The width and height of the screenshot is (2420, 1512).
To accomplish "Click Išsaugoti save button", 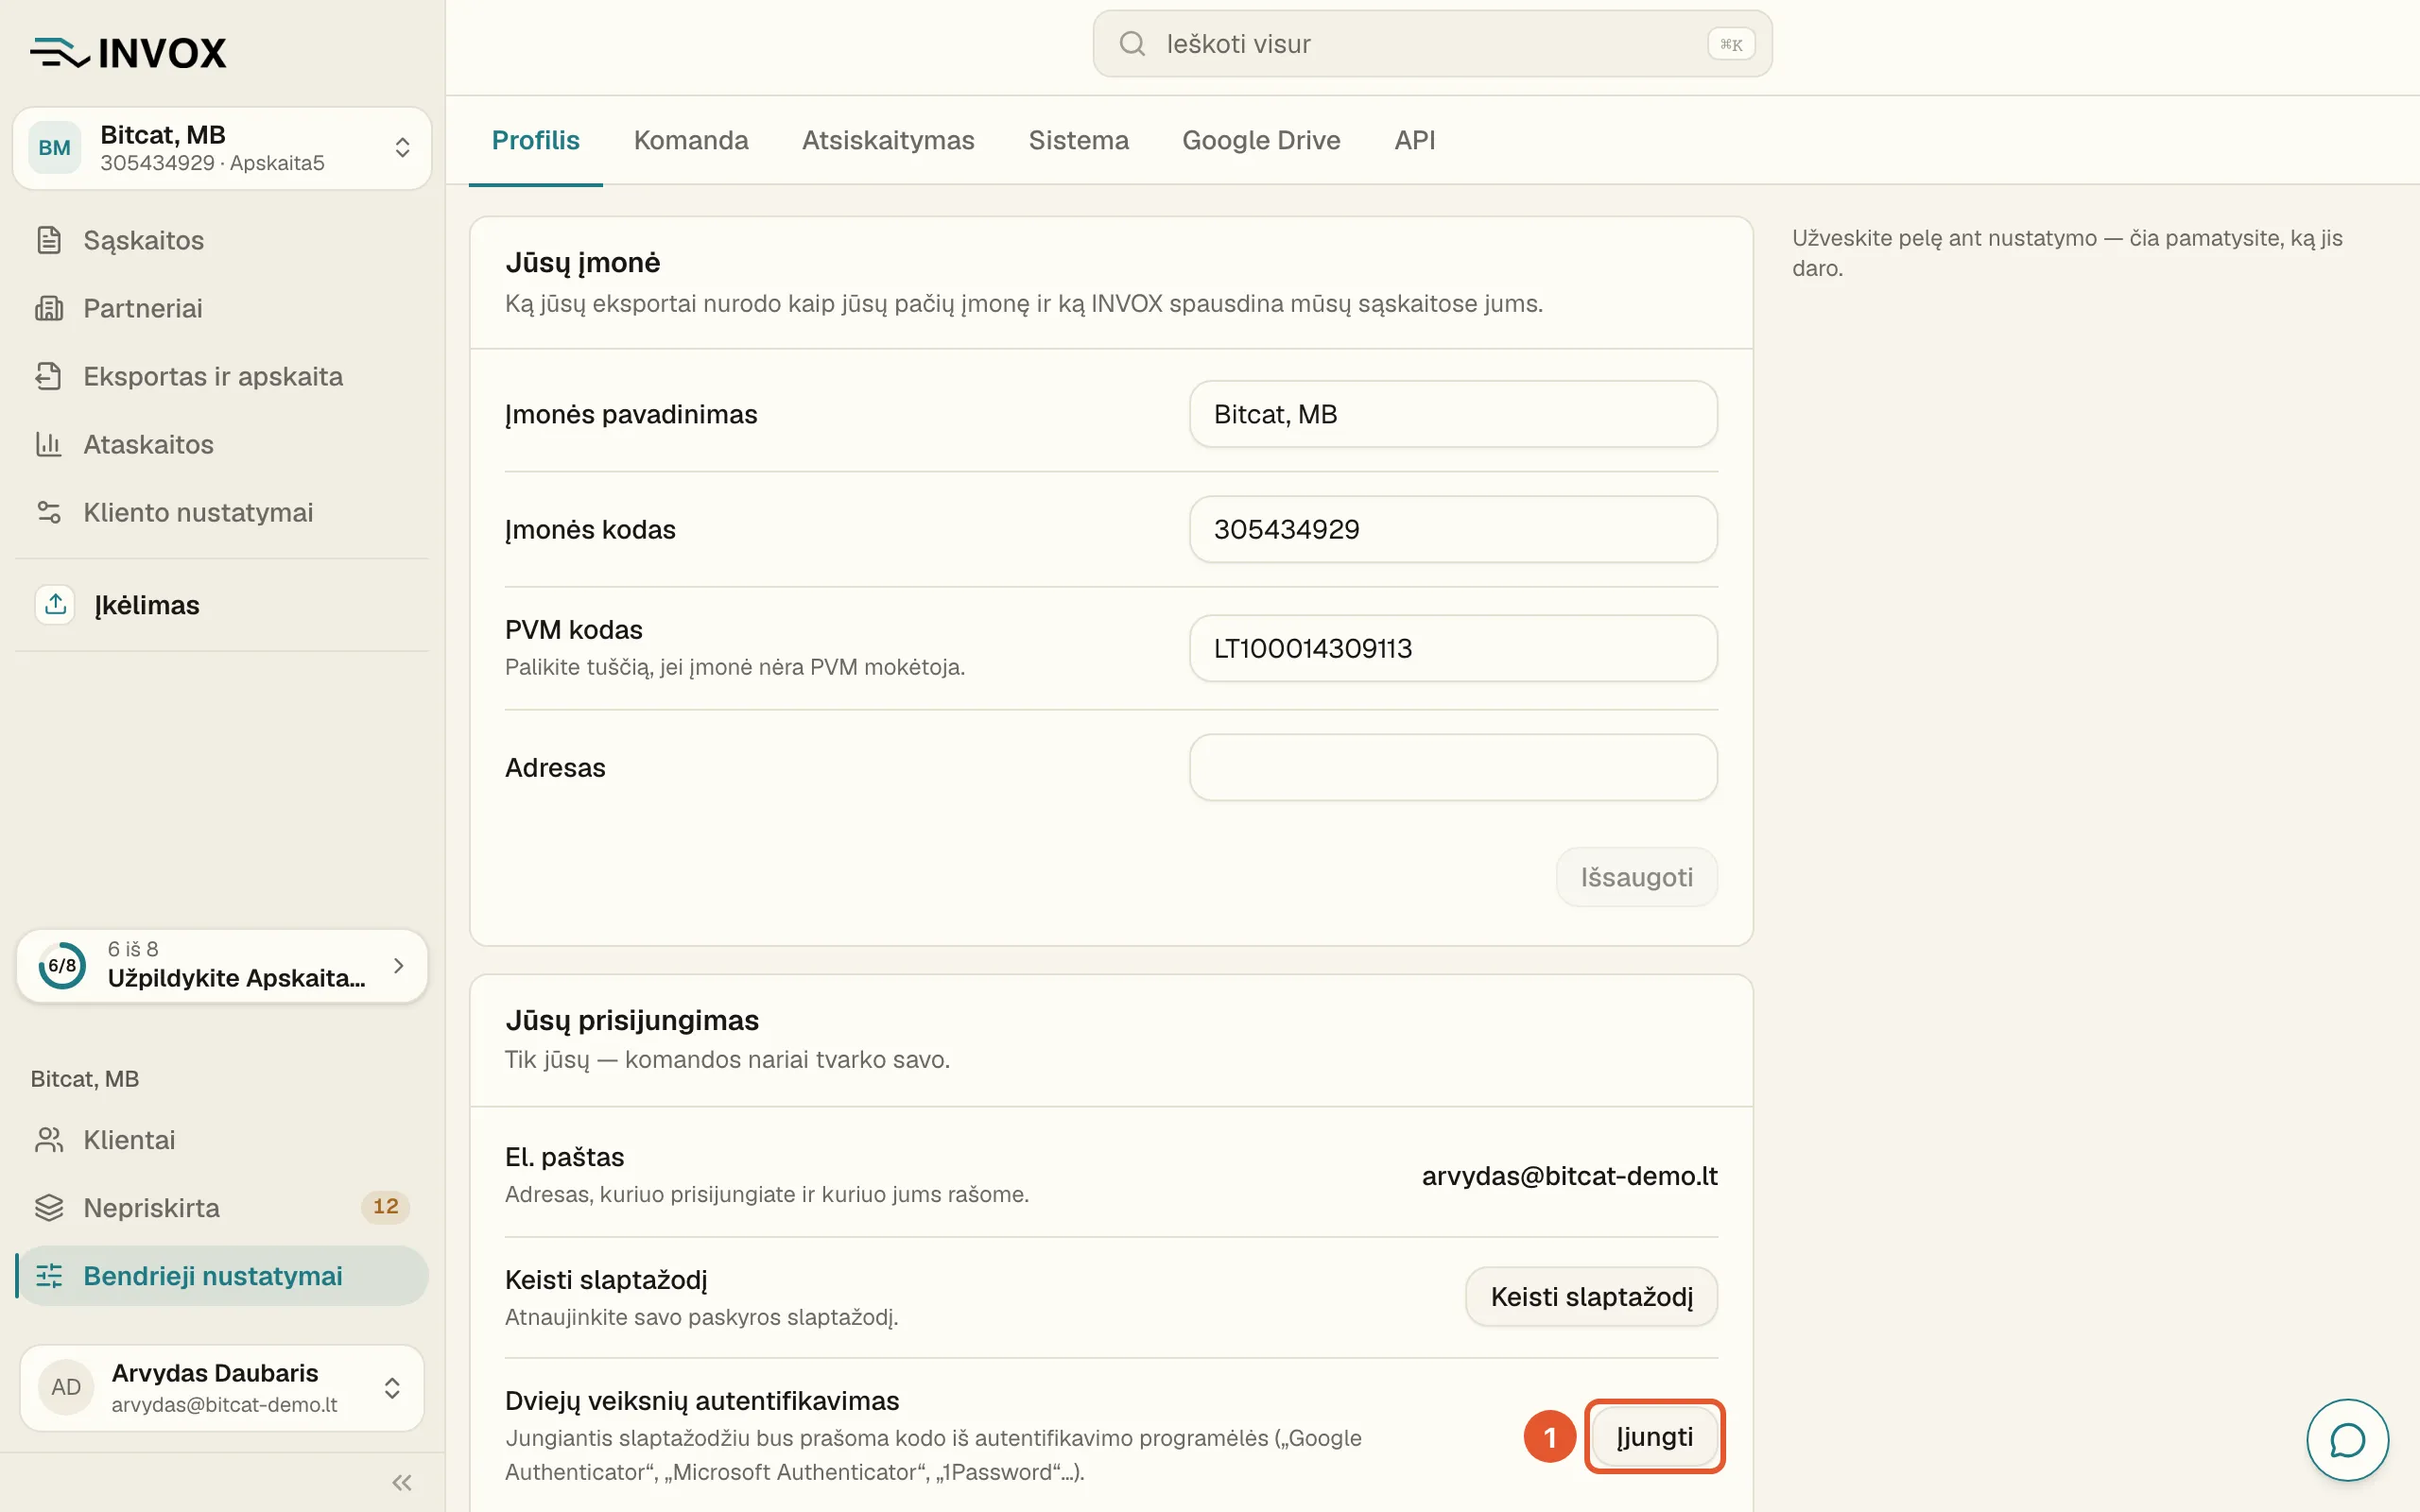I will (1637, 877).
